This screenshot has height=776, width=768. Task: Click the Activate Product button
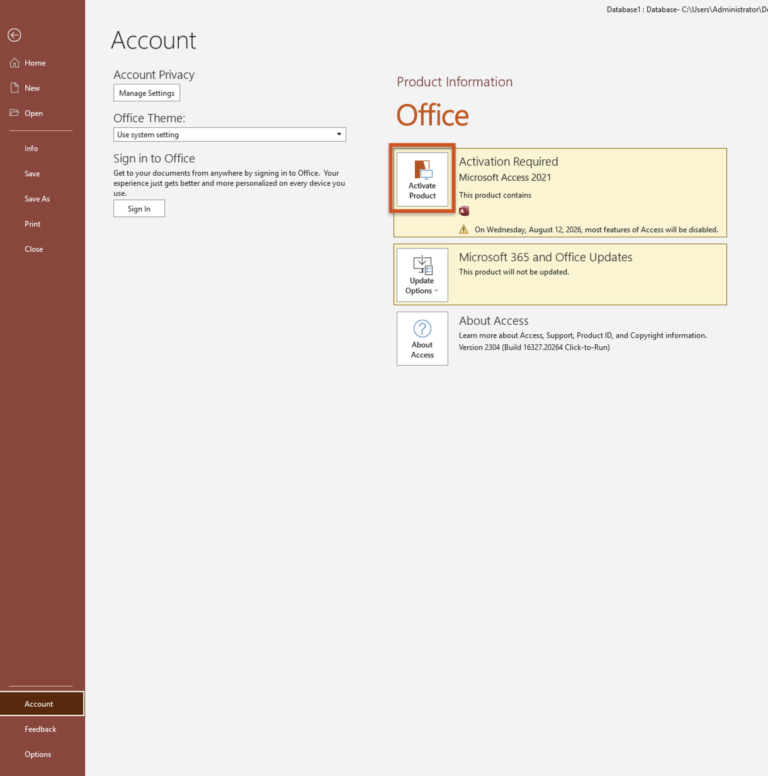[x=422, y=179]
